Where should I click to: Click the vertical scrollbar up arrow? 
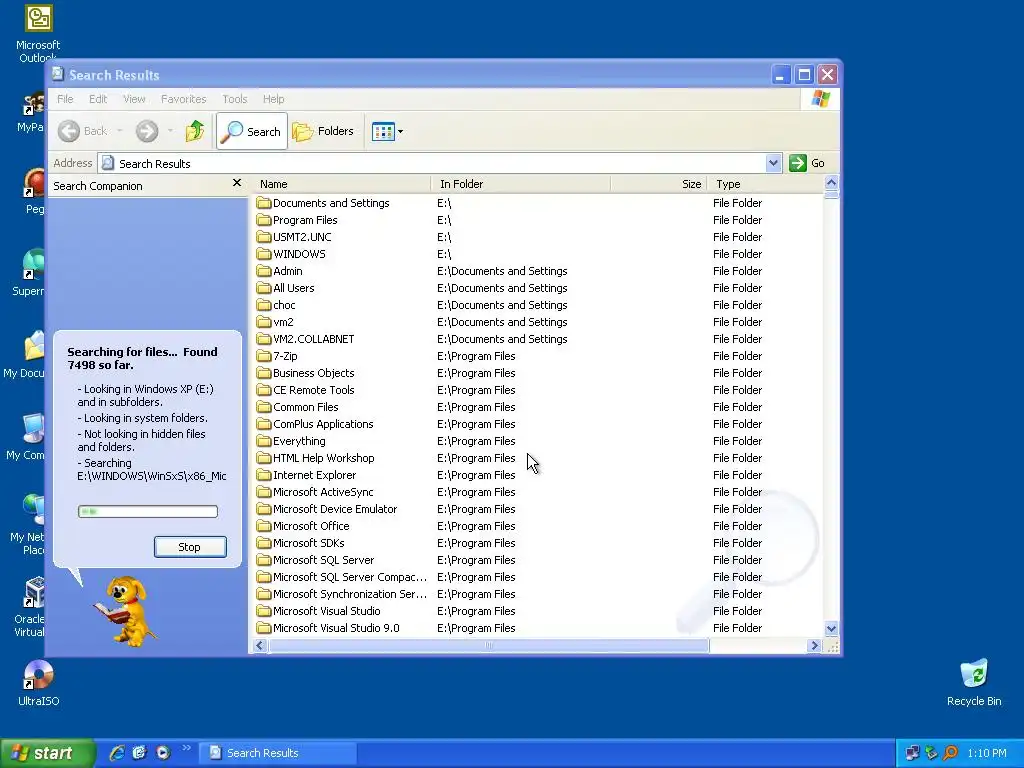pos(831,183)
